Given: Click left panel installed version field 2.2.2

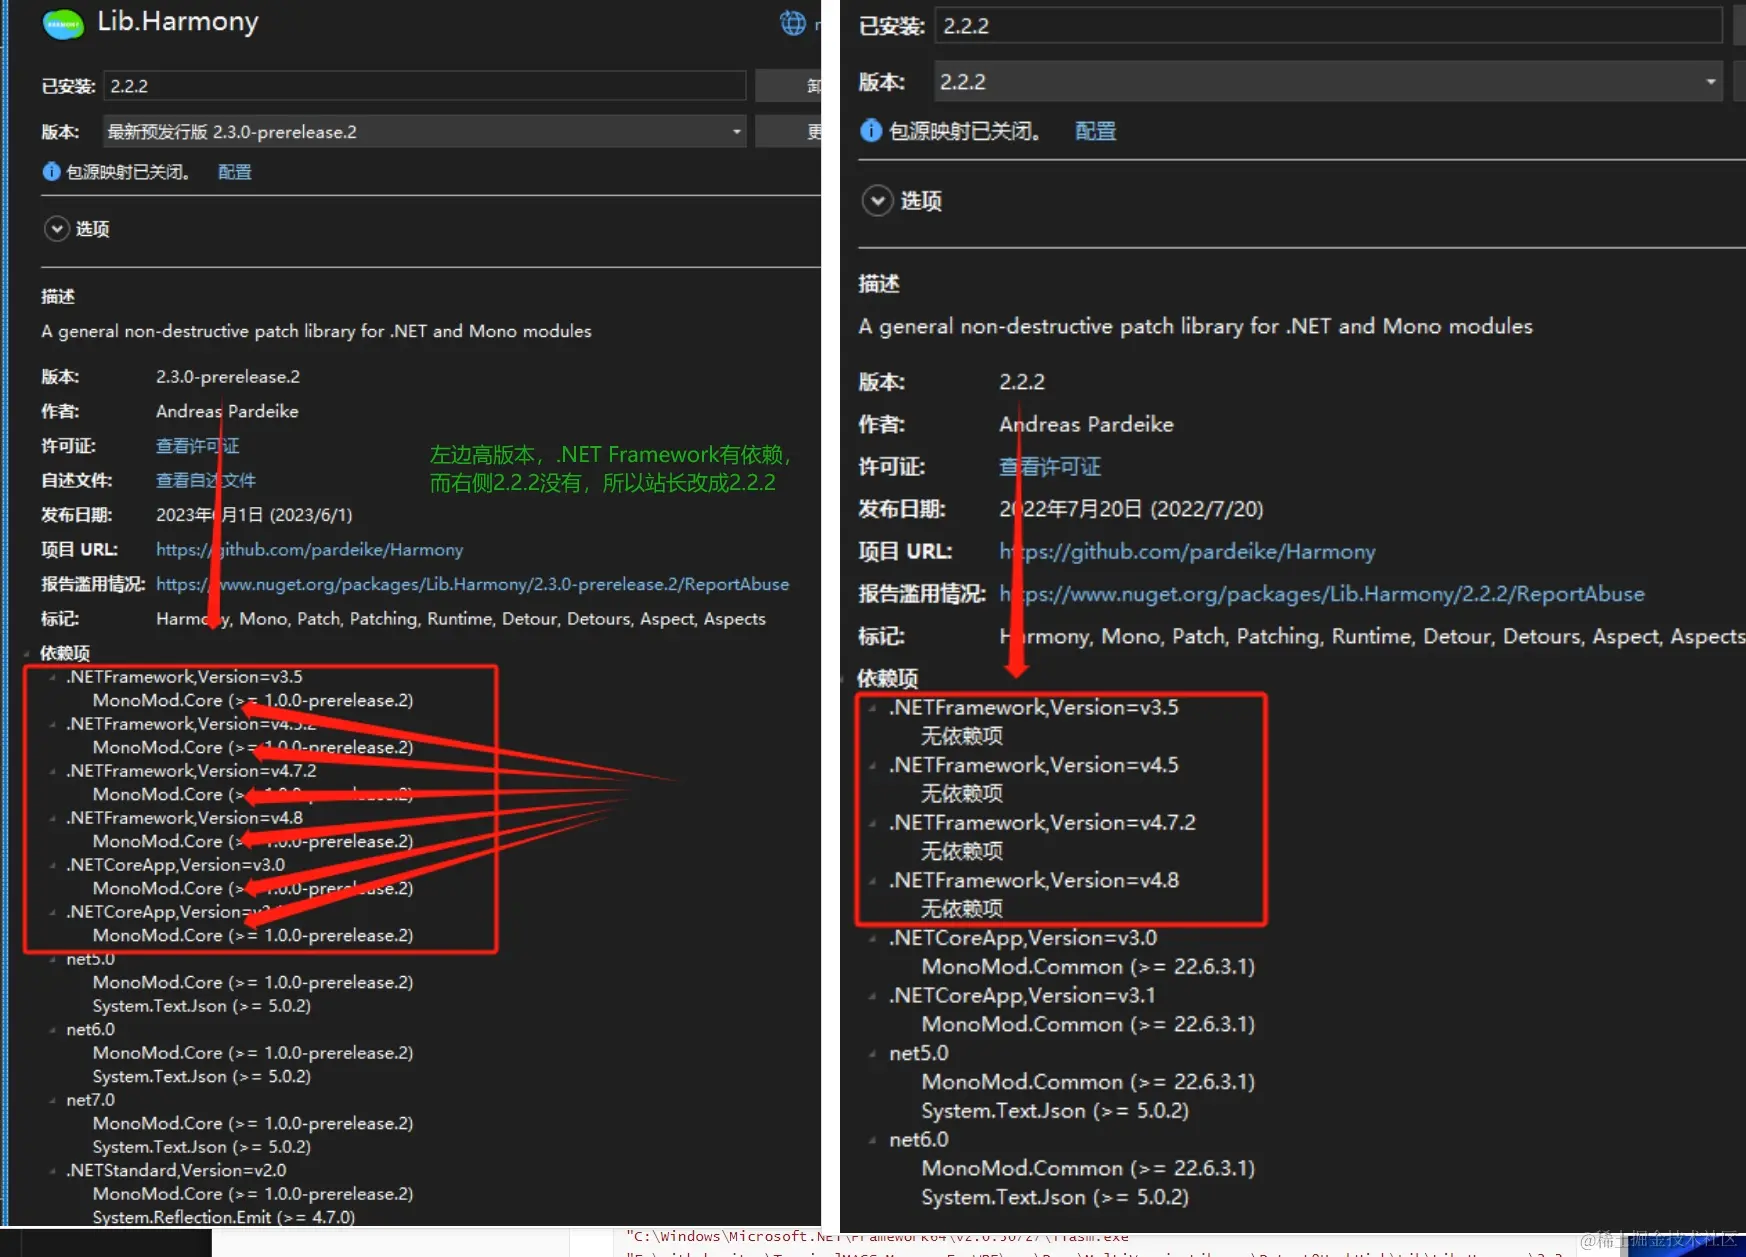Looking at the screenshot, I should click(425, 86).
